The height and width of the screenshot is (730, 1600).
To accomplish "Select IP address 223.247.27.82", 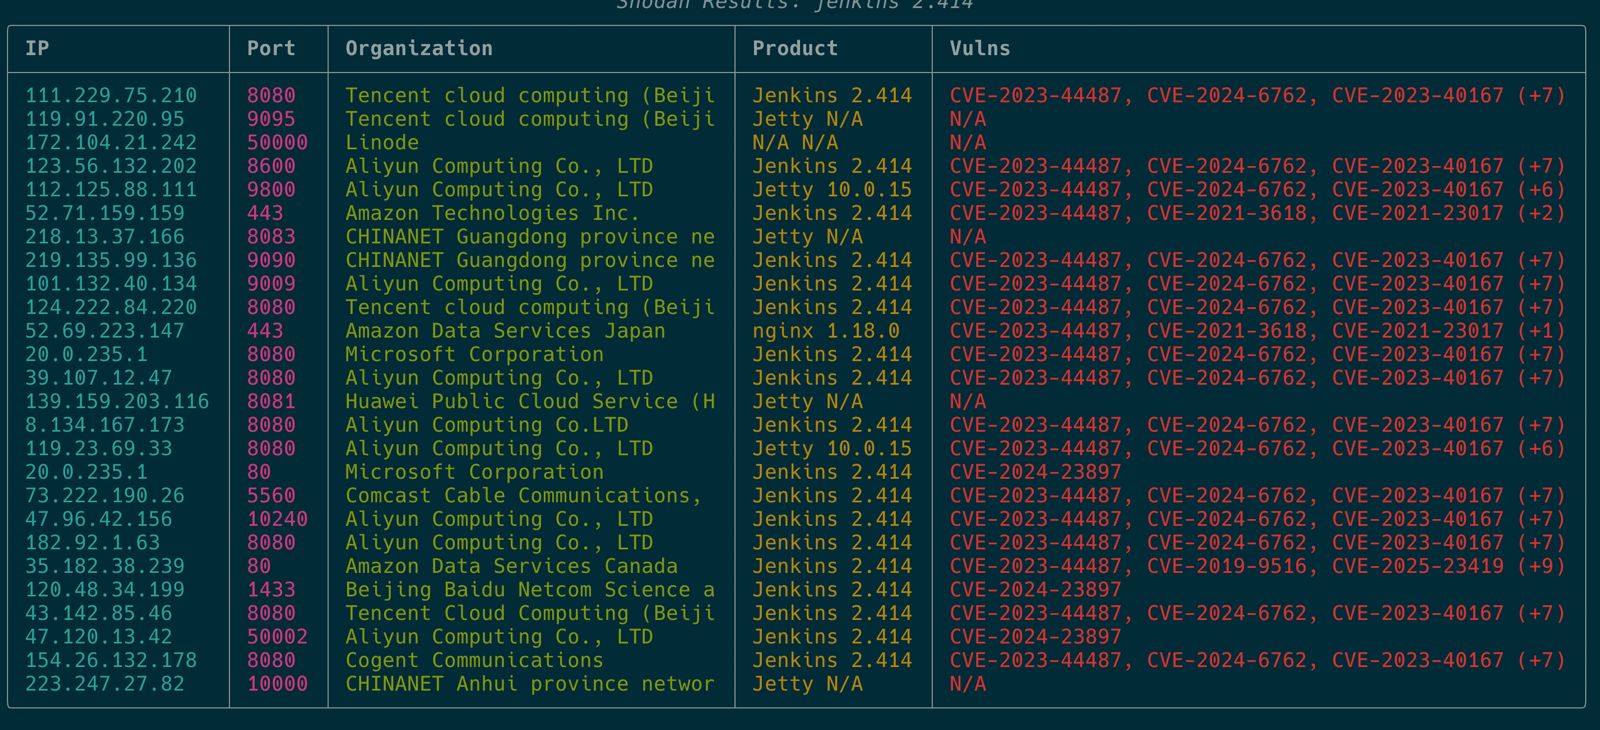I will 105,683.
